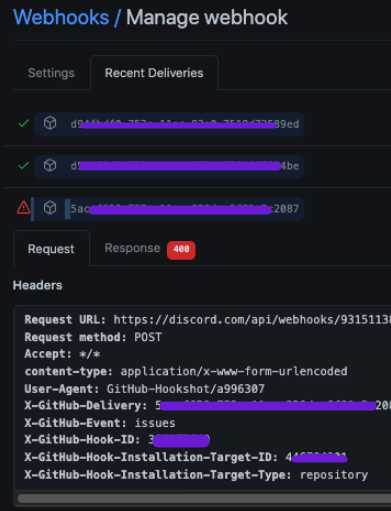Click the horizontal scrollbar under headers box
This screenshot has width=391, height=511.
pyautogui.click(x=204, y=499)
